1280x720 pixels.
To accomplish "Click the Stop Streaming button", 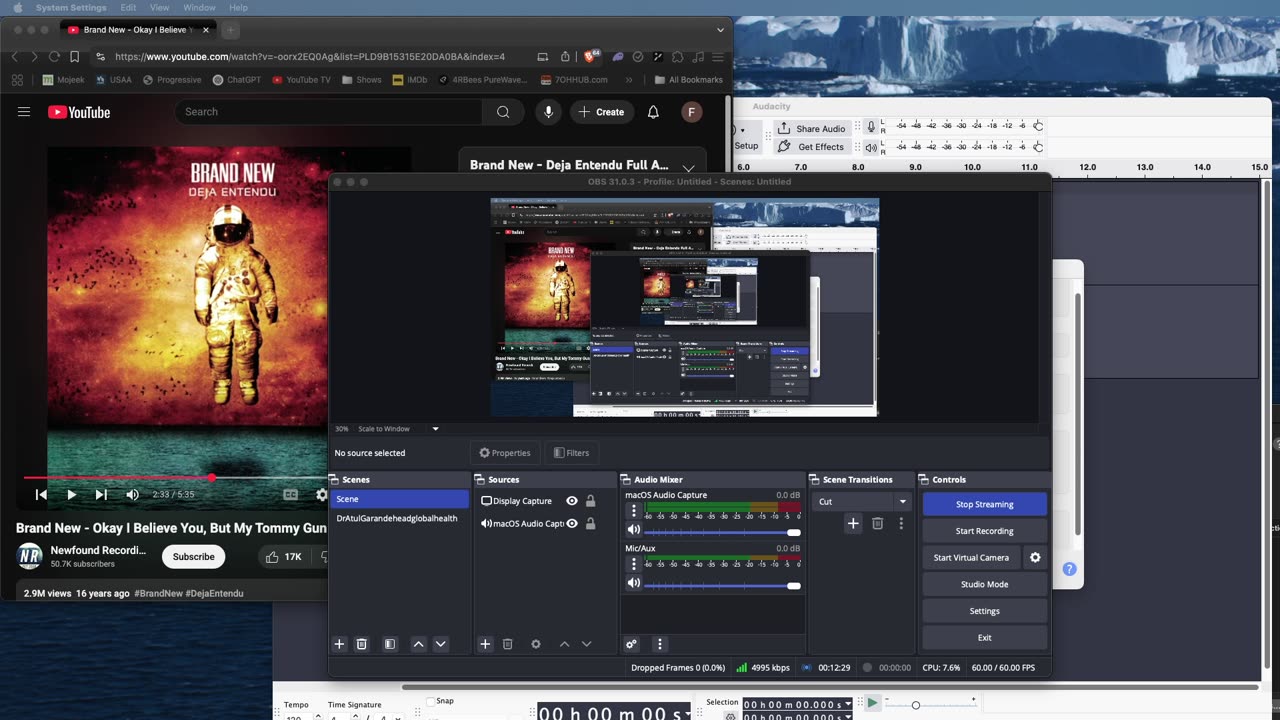I will pos(984,505).
